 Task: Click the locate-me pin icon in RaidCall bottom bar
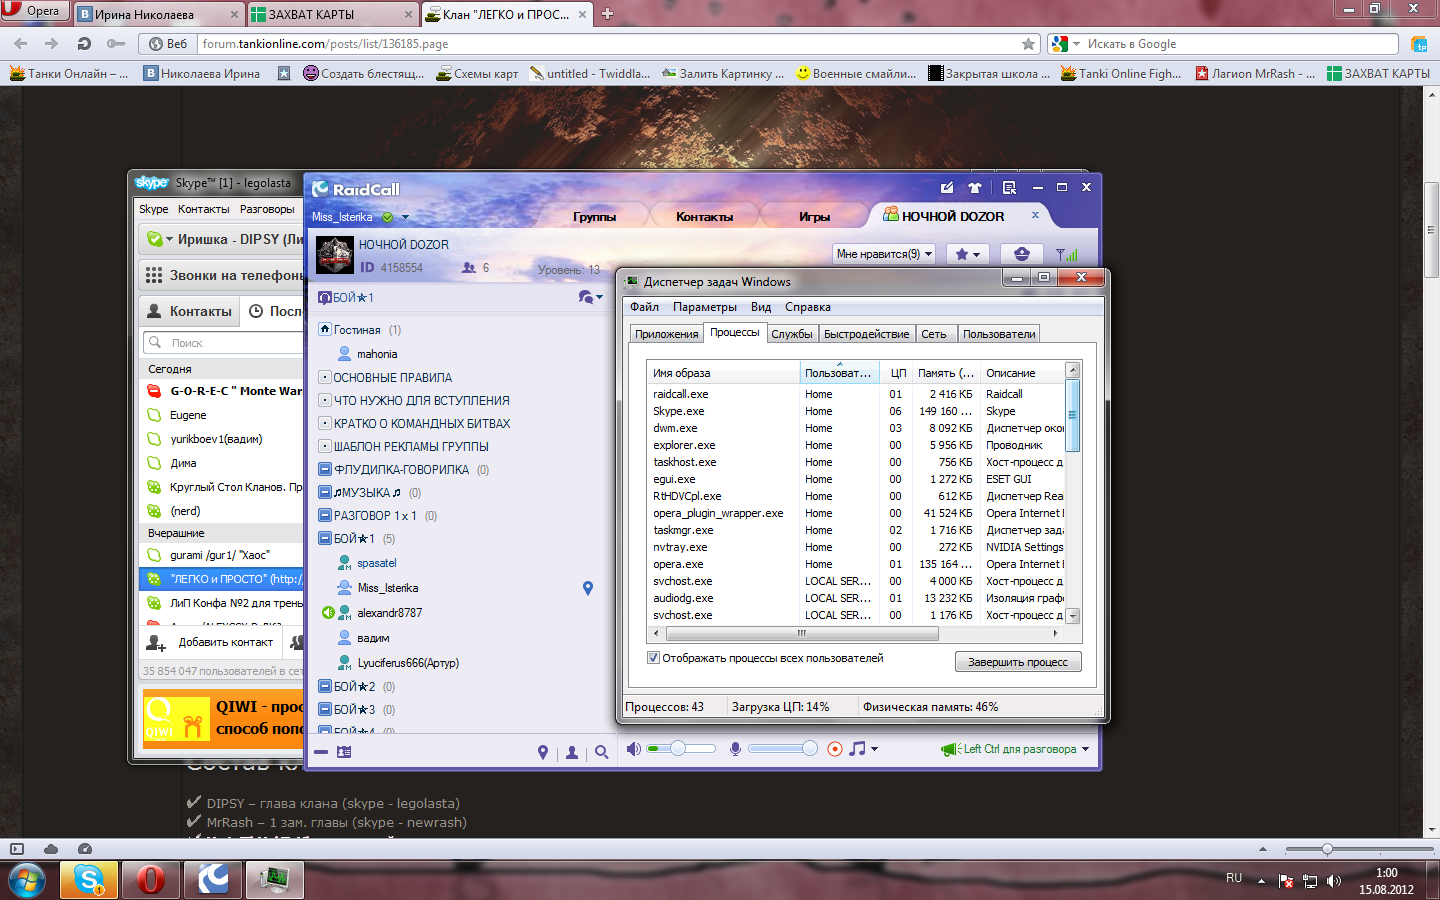543,752
